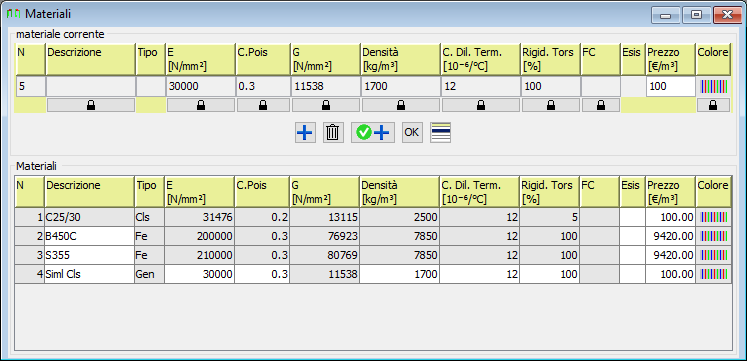Open the color swatch of current material

coord(714,86)
